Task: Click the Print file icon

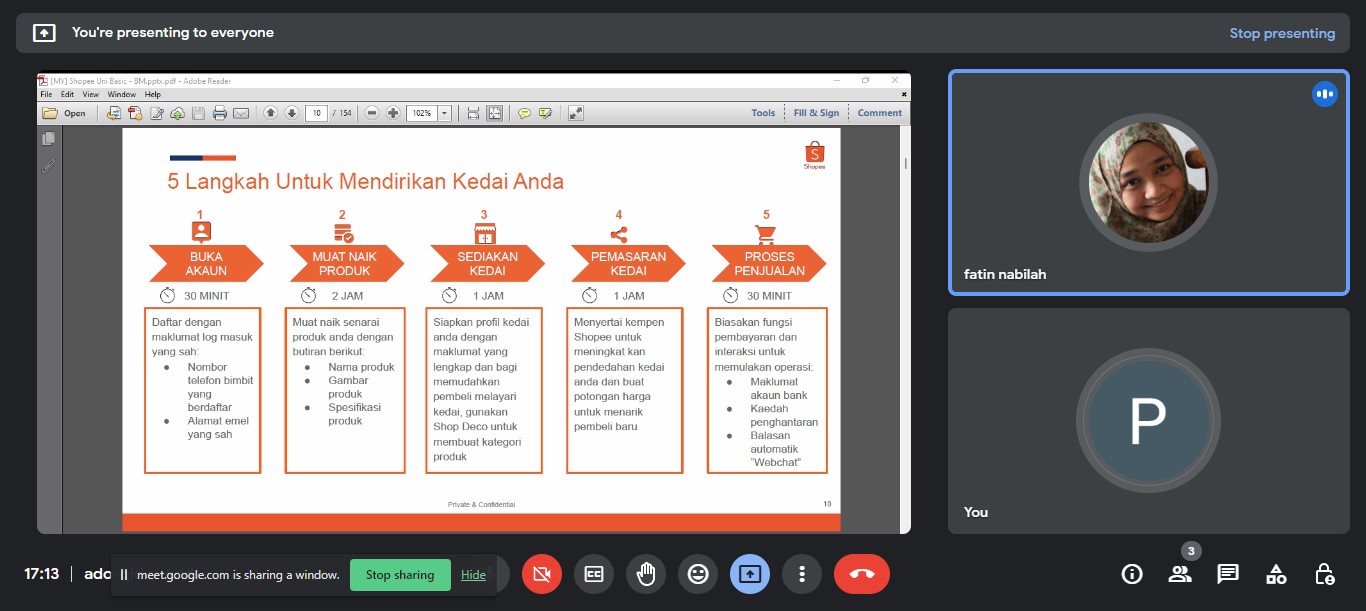Action: tap(220, 113)
